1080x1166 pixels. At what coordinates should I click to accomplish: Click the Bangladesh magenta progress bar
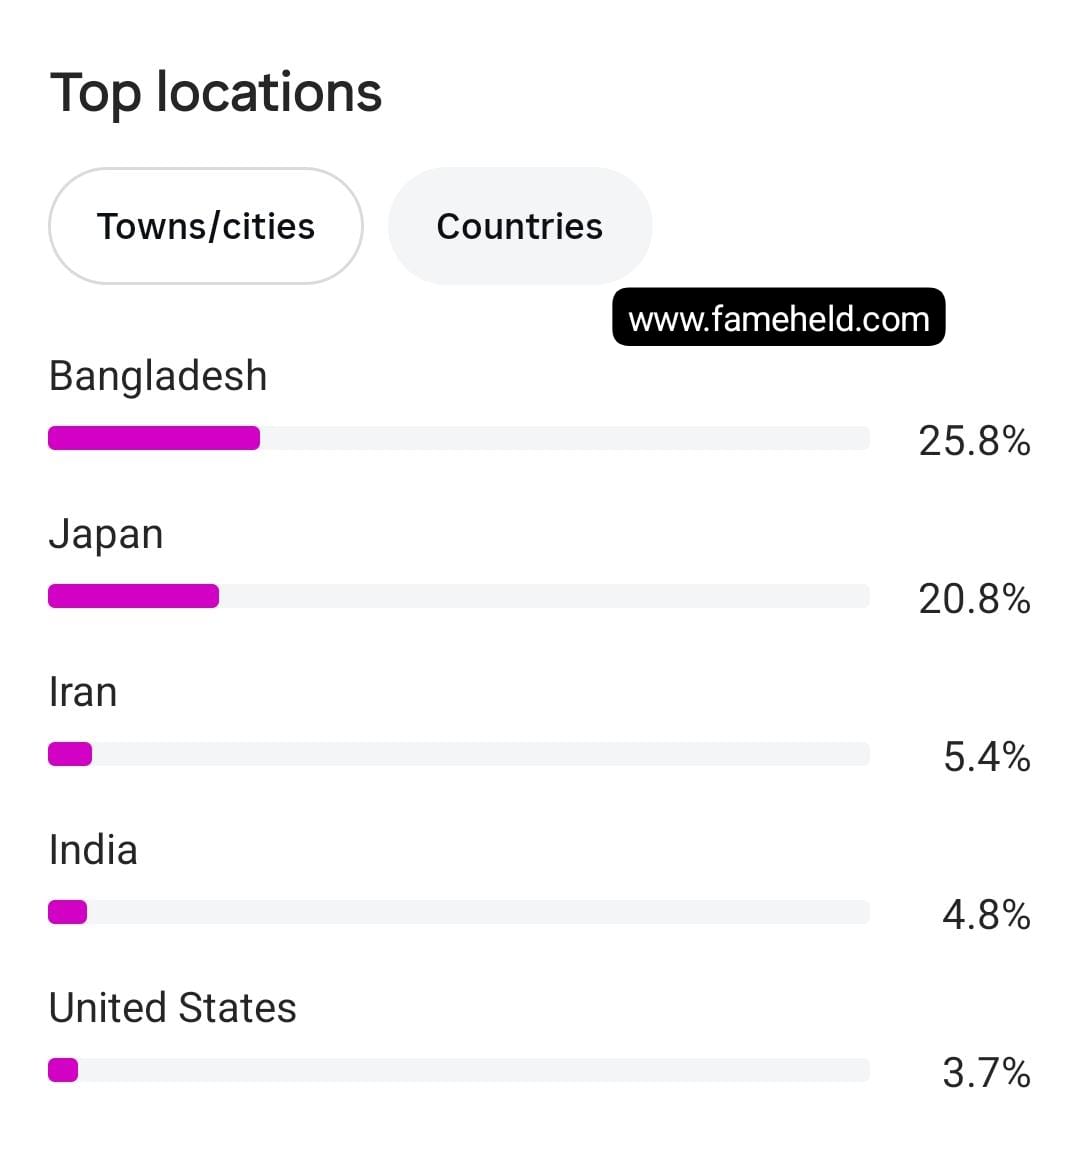tap(154, 438)
